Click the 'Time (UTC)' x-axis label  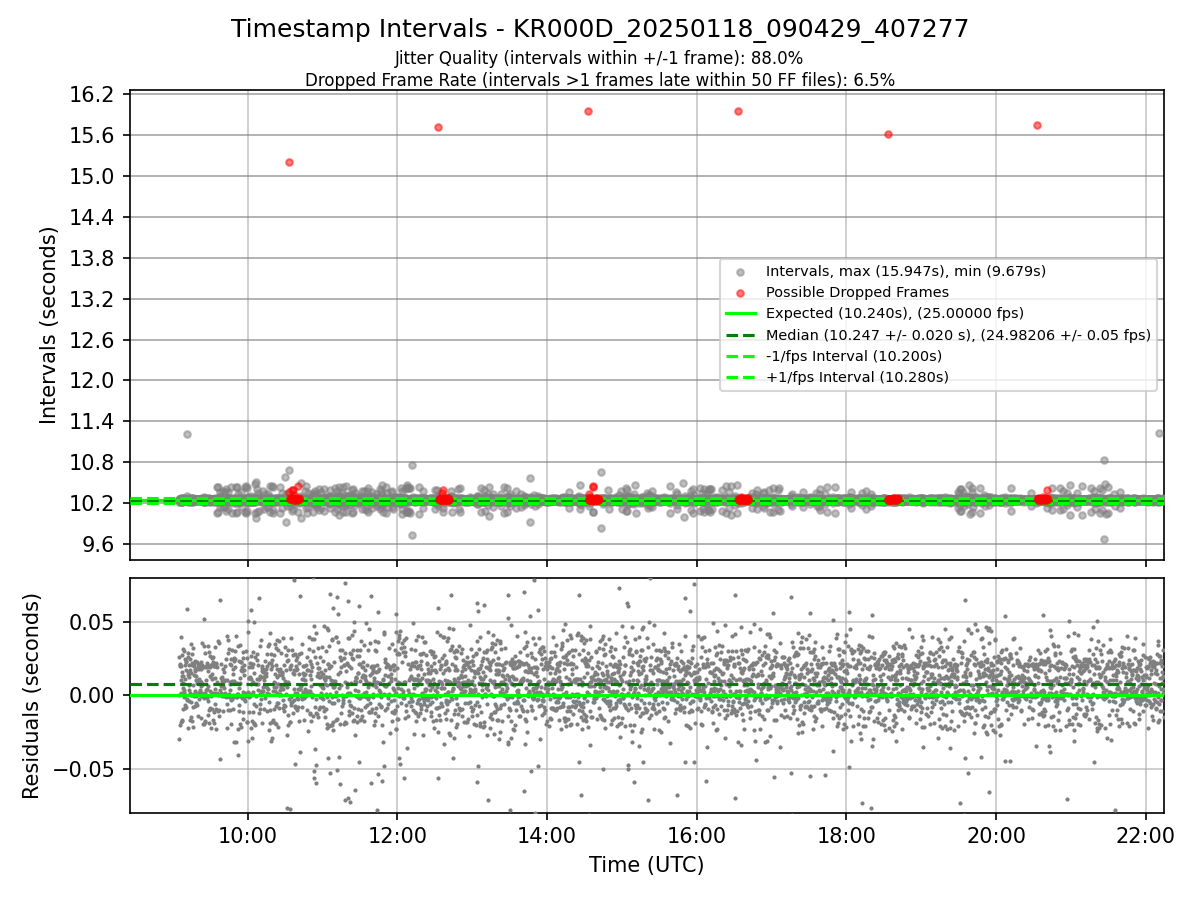coord(646,865)
